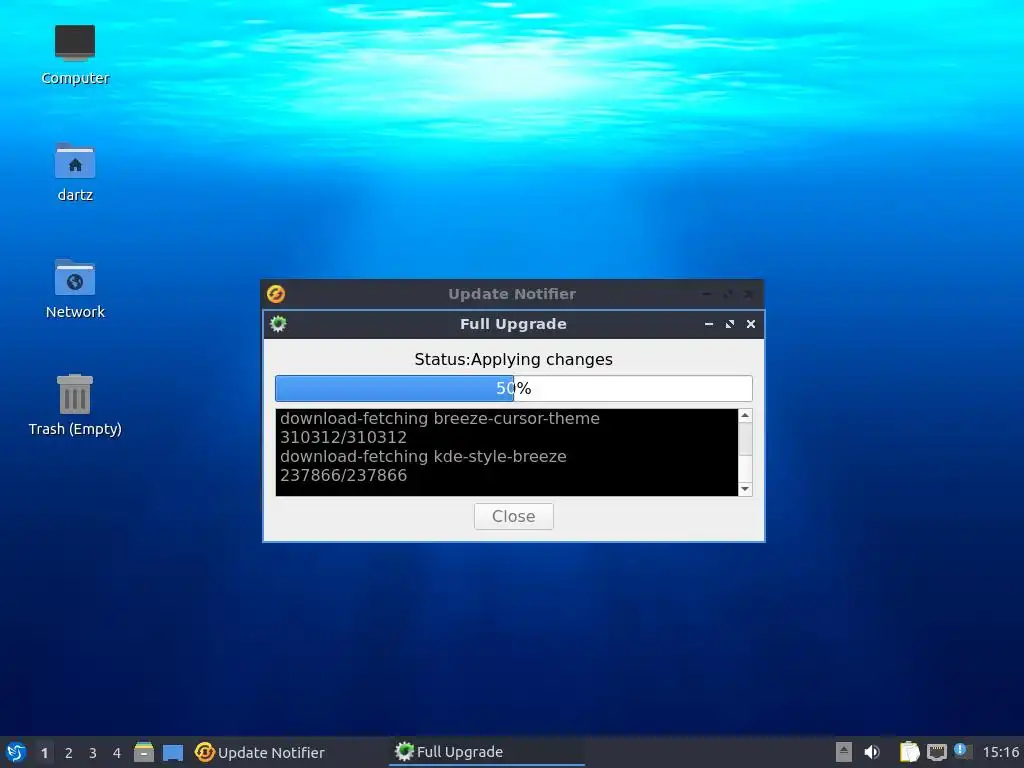The image size is (1024, 768).
Task: Minimize the Full Upgrade window
Action: [709, 324]
